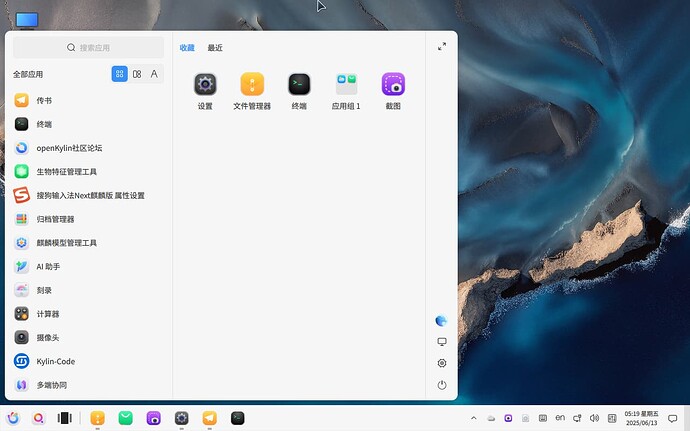This screenshot has height=431, width=690.
Task: Select the 收藏 tab
Action: click(187, 48)
